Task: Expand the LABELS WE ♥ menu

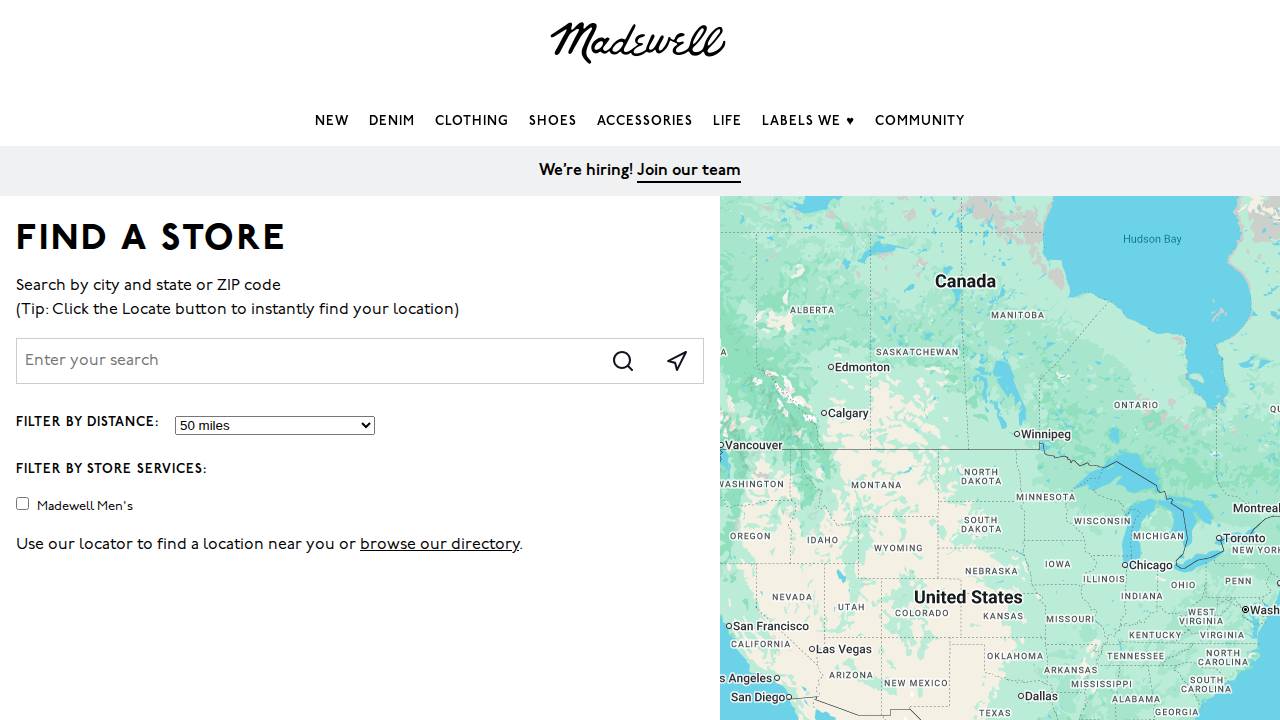Action: (807, 120)
